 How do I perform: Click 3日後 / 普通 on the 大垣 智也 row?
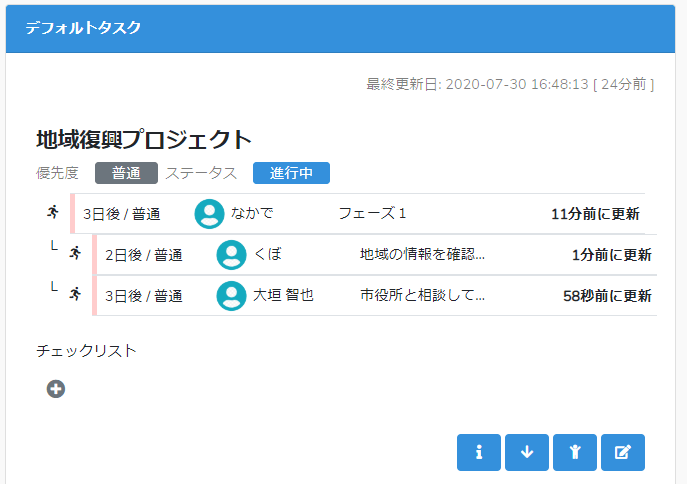(x=144, y=296)
